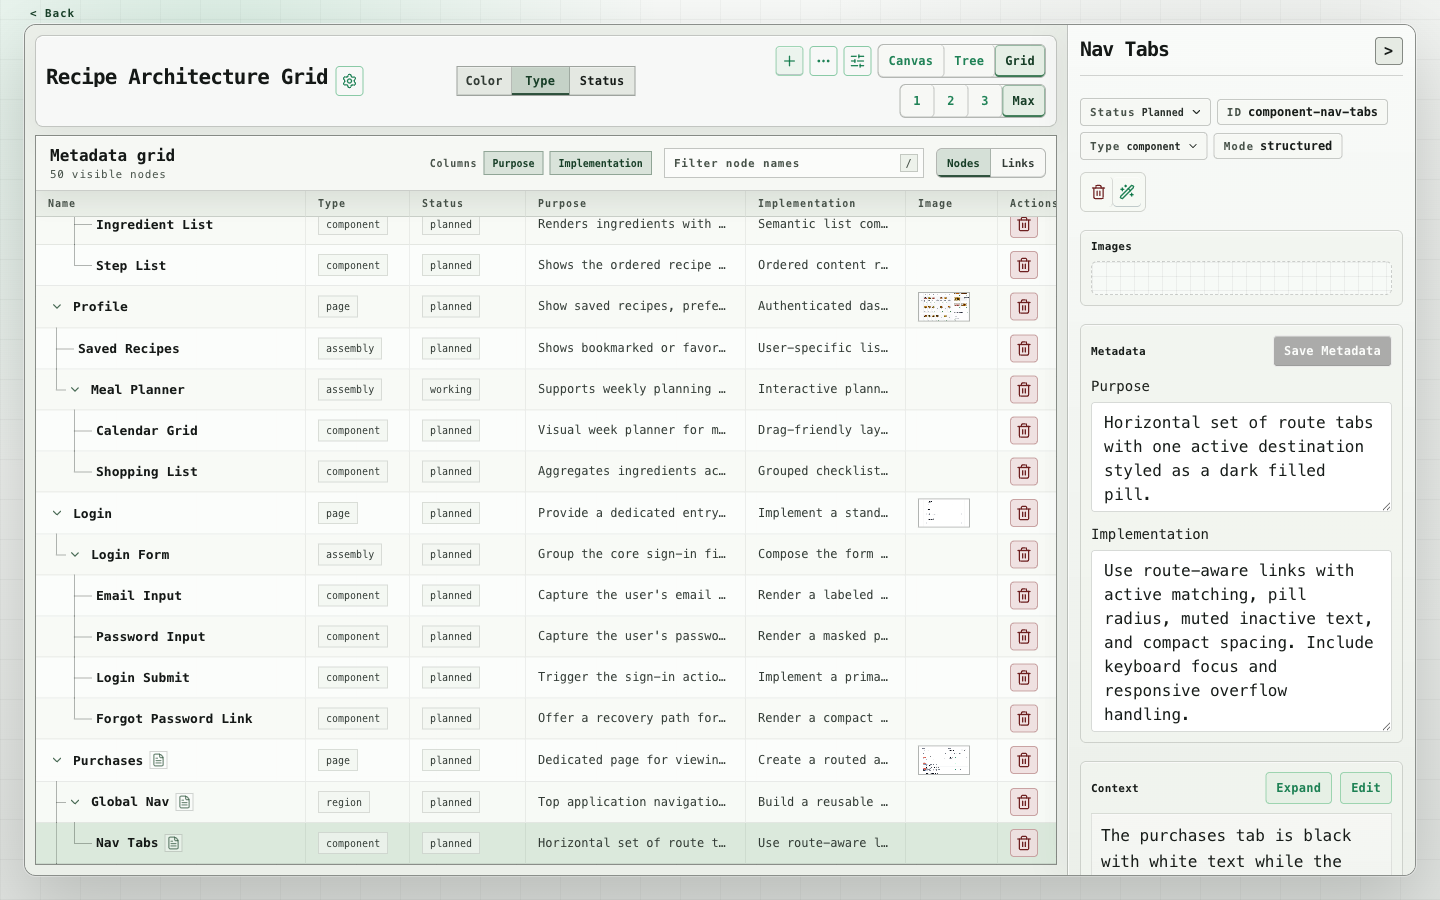Delete the Login Submit row
The image size is (1440, 900).
pos(1024,678)
